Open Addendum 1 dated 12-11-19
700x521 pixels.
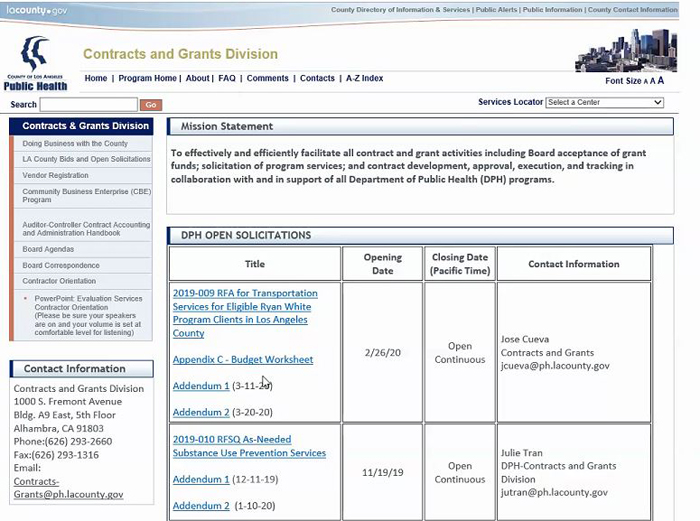click(x=201, y=479)
